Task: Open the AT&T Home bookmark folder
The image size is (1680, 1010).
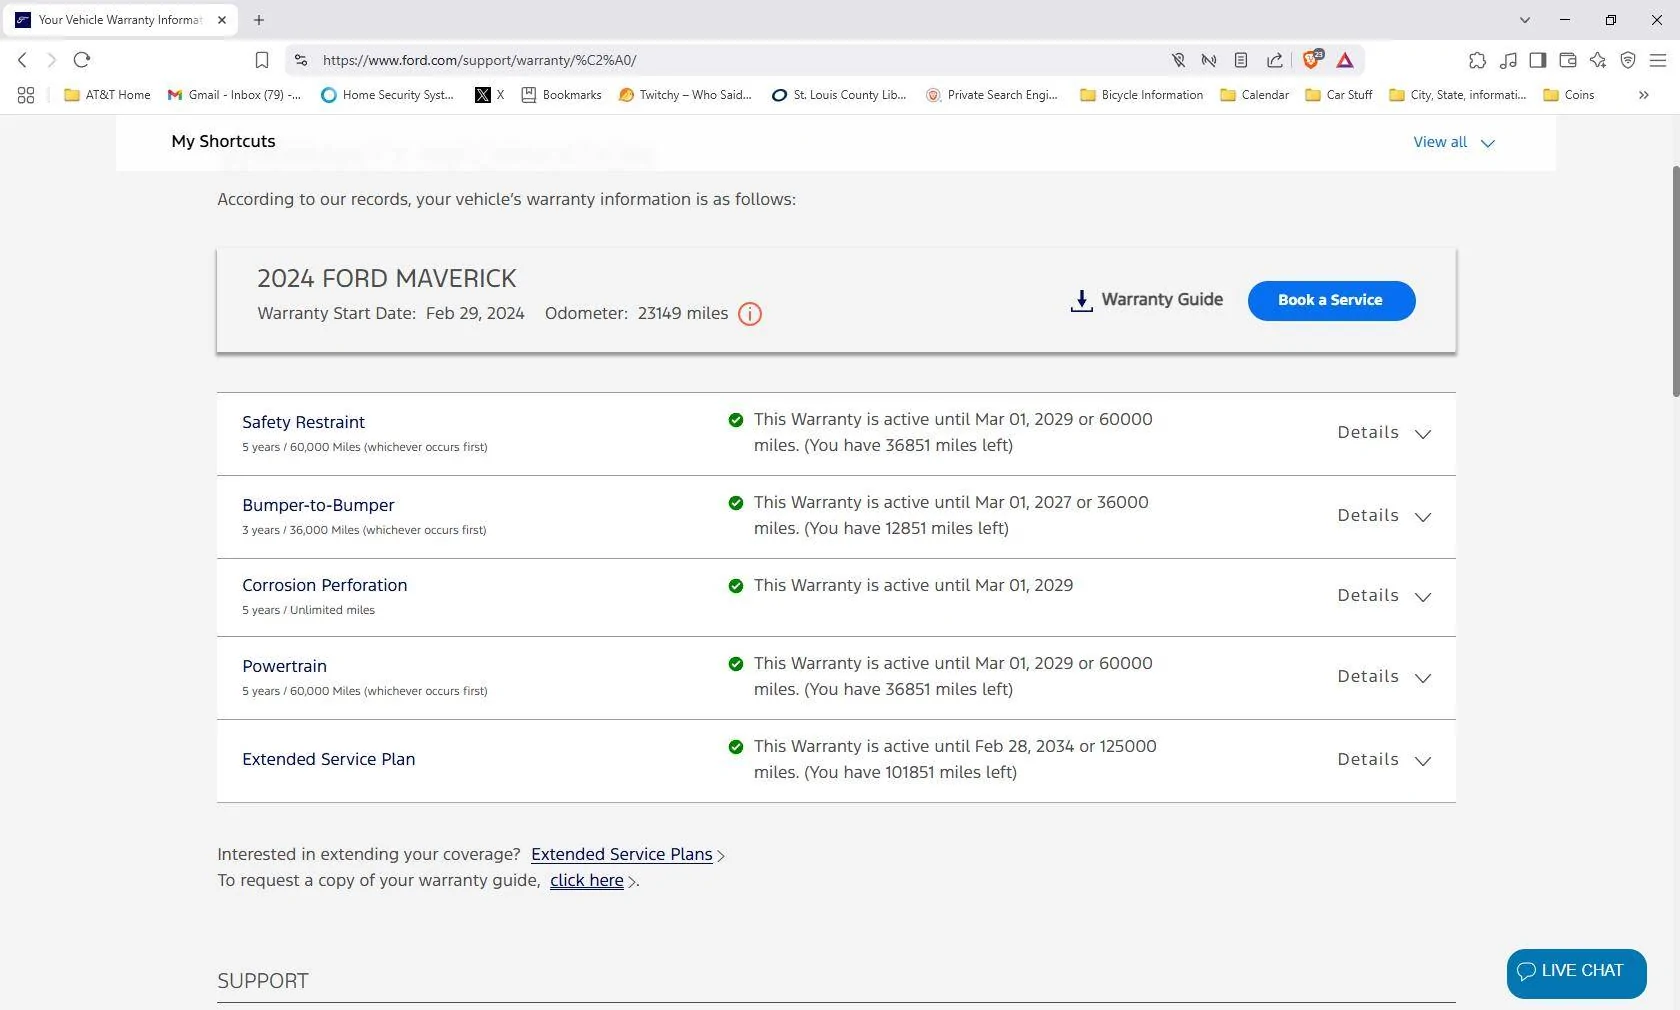Action: (x=107, y=95)
